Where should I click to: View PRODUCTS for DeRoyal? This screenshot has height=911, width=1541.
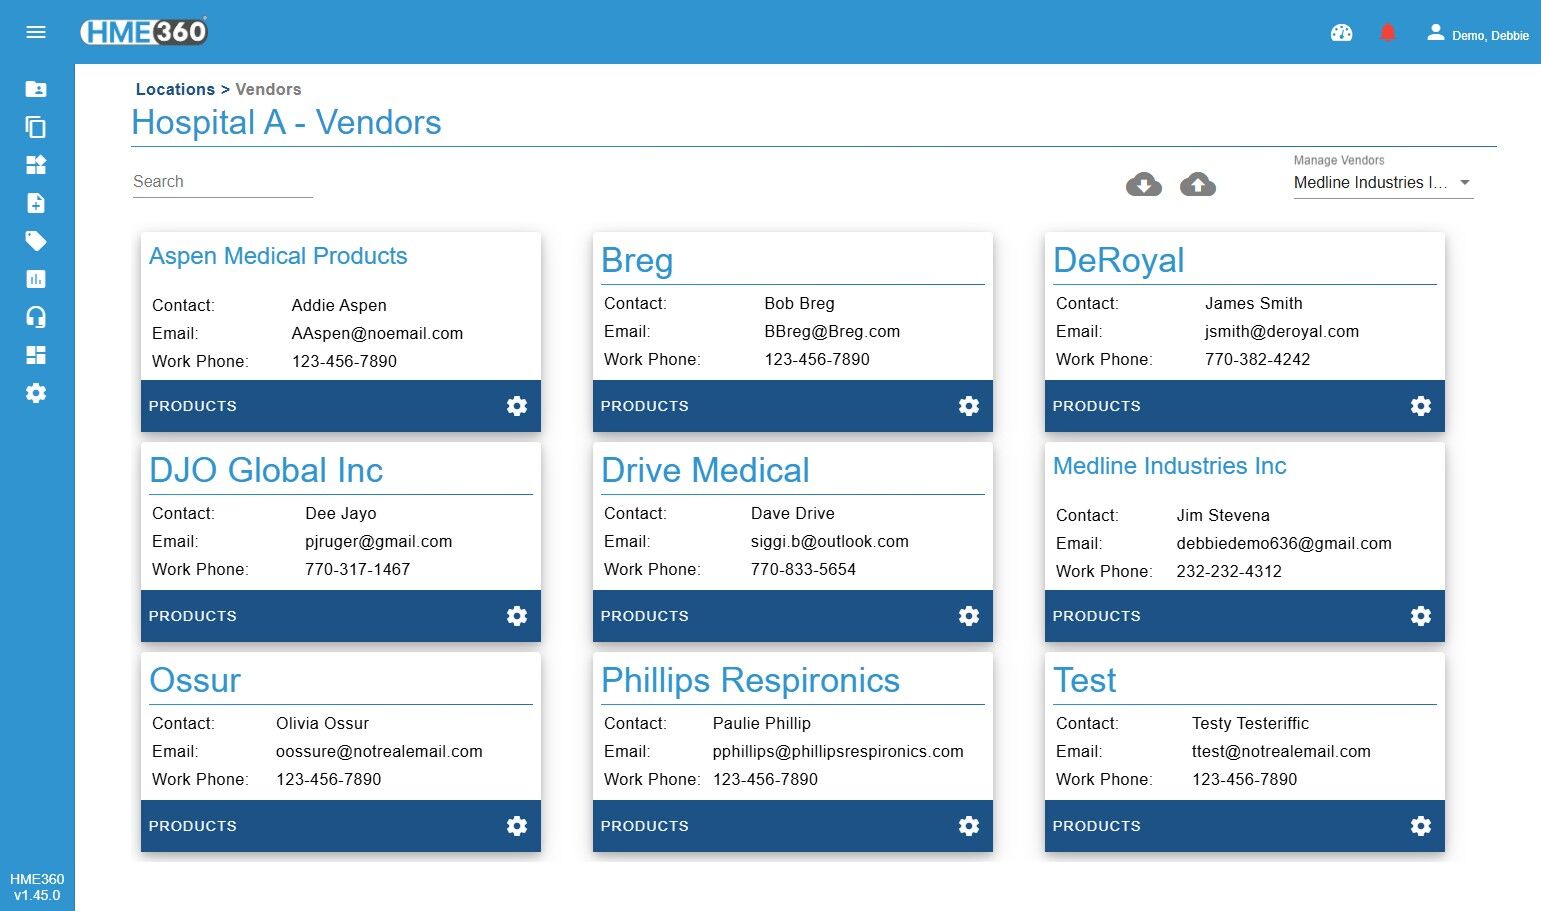1097,406
